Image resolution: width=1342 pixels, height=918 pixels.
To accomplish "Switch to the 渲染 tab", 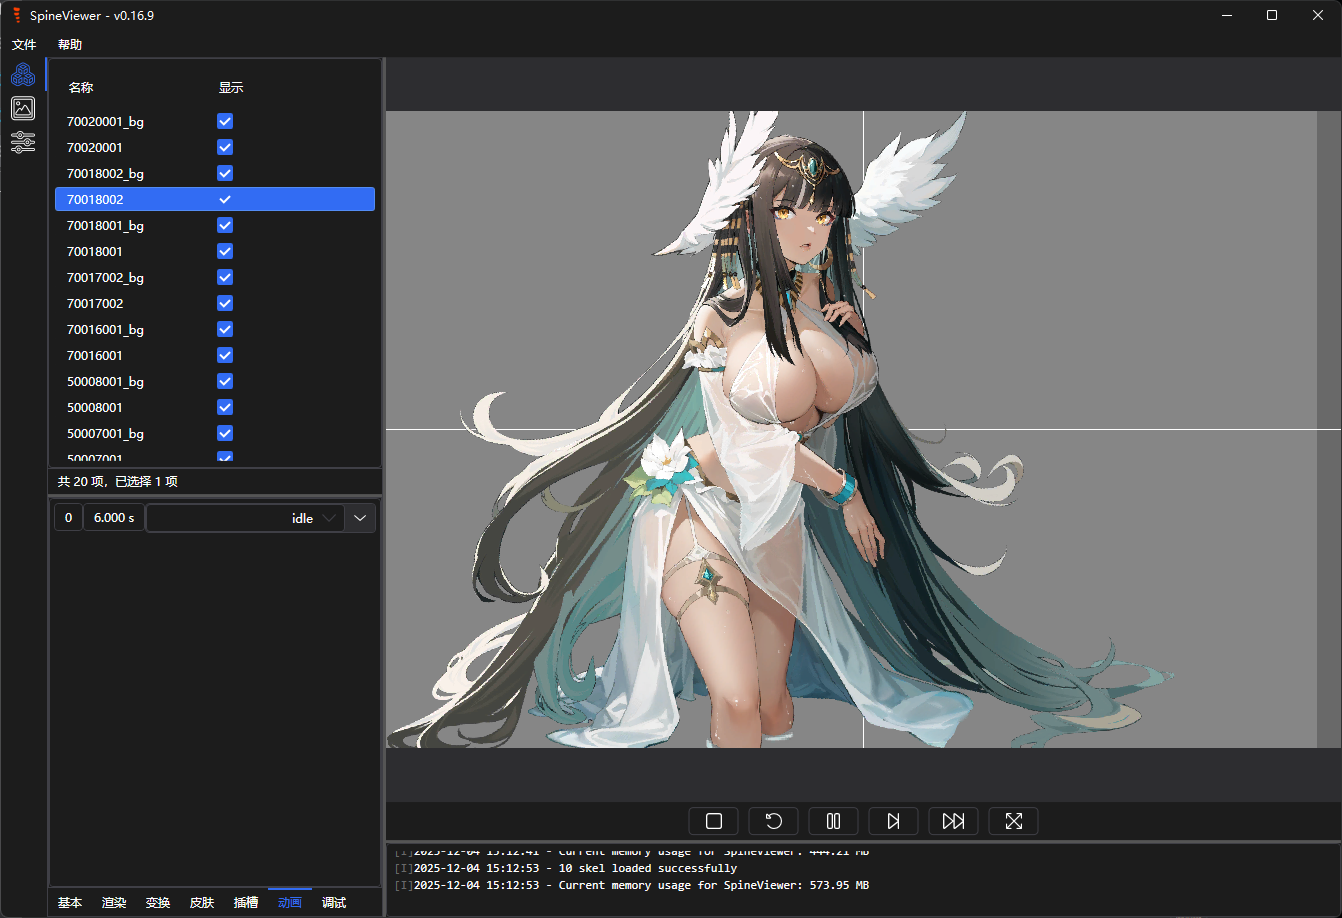I will [x=114, y=902].
